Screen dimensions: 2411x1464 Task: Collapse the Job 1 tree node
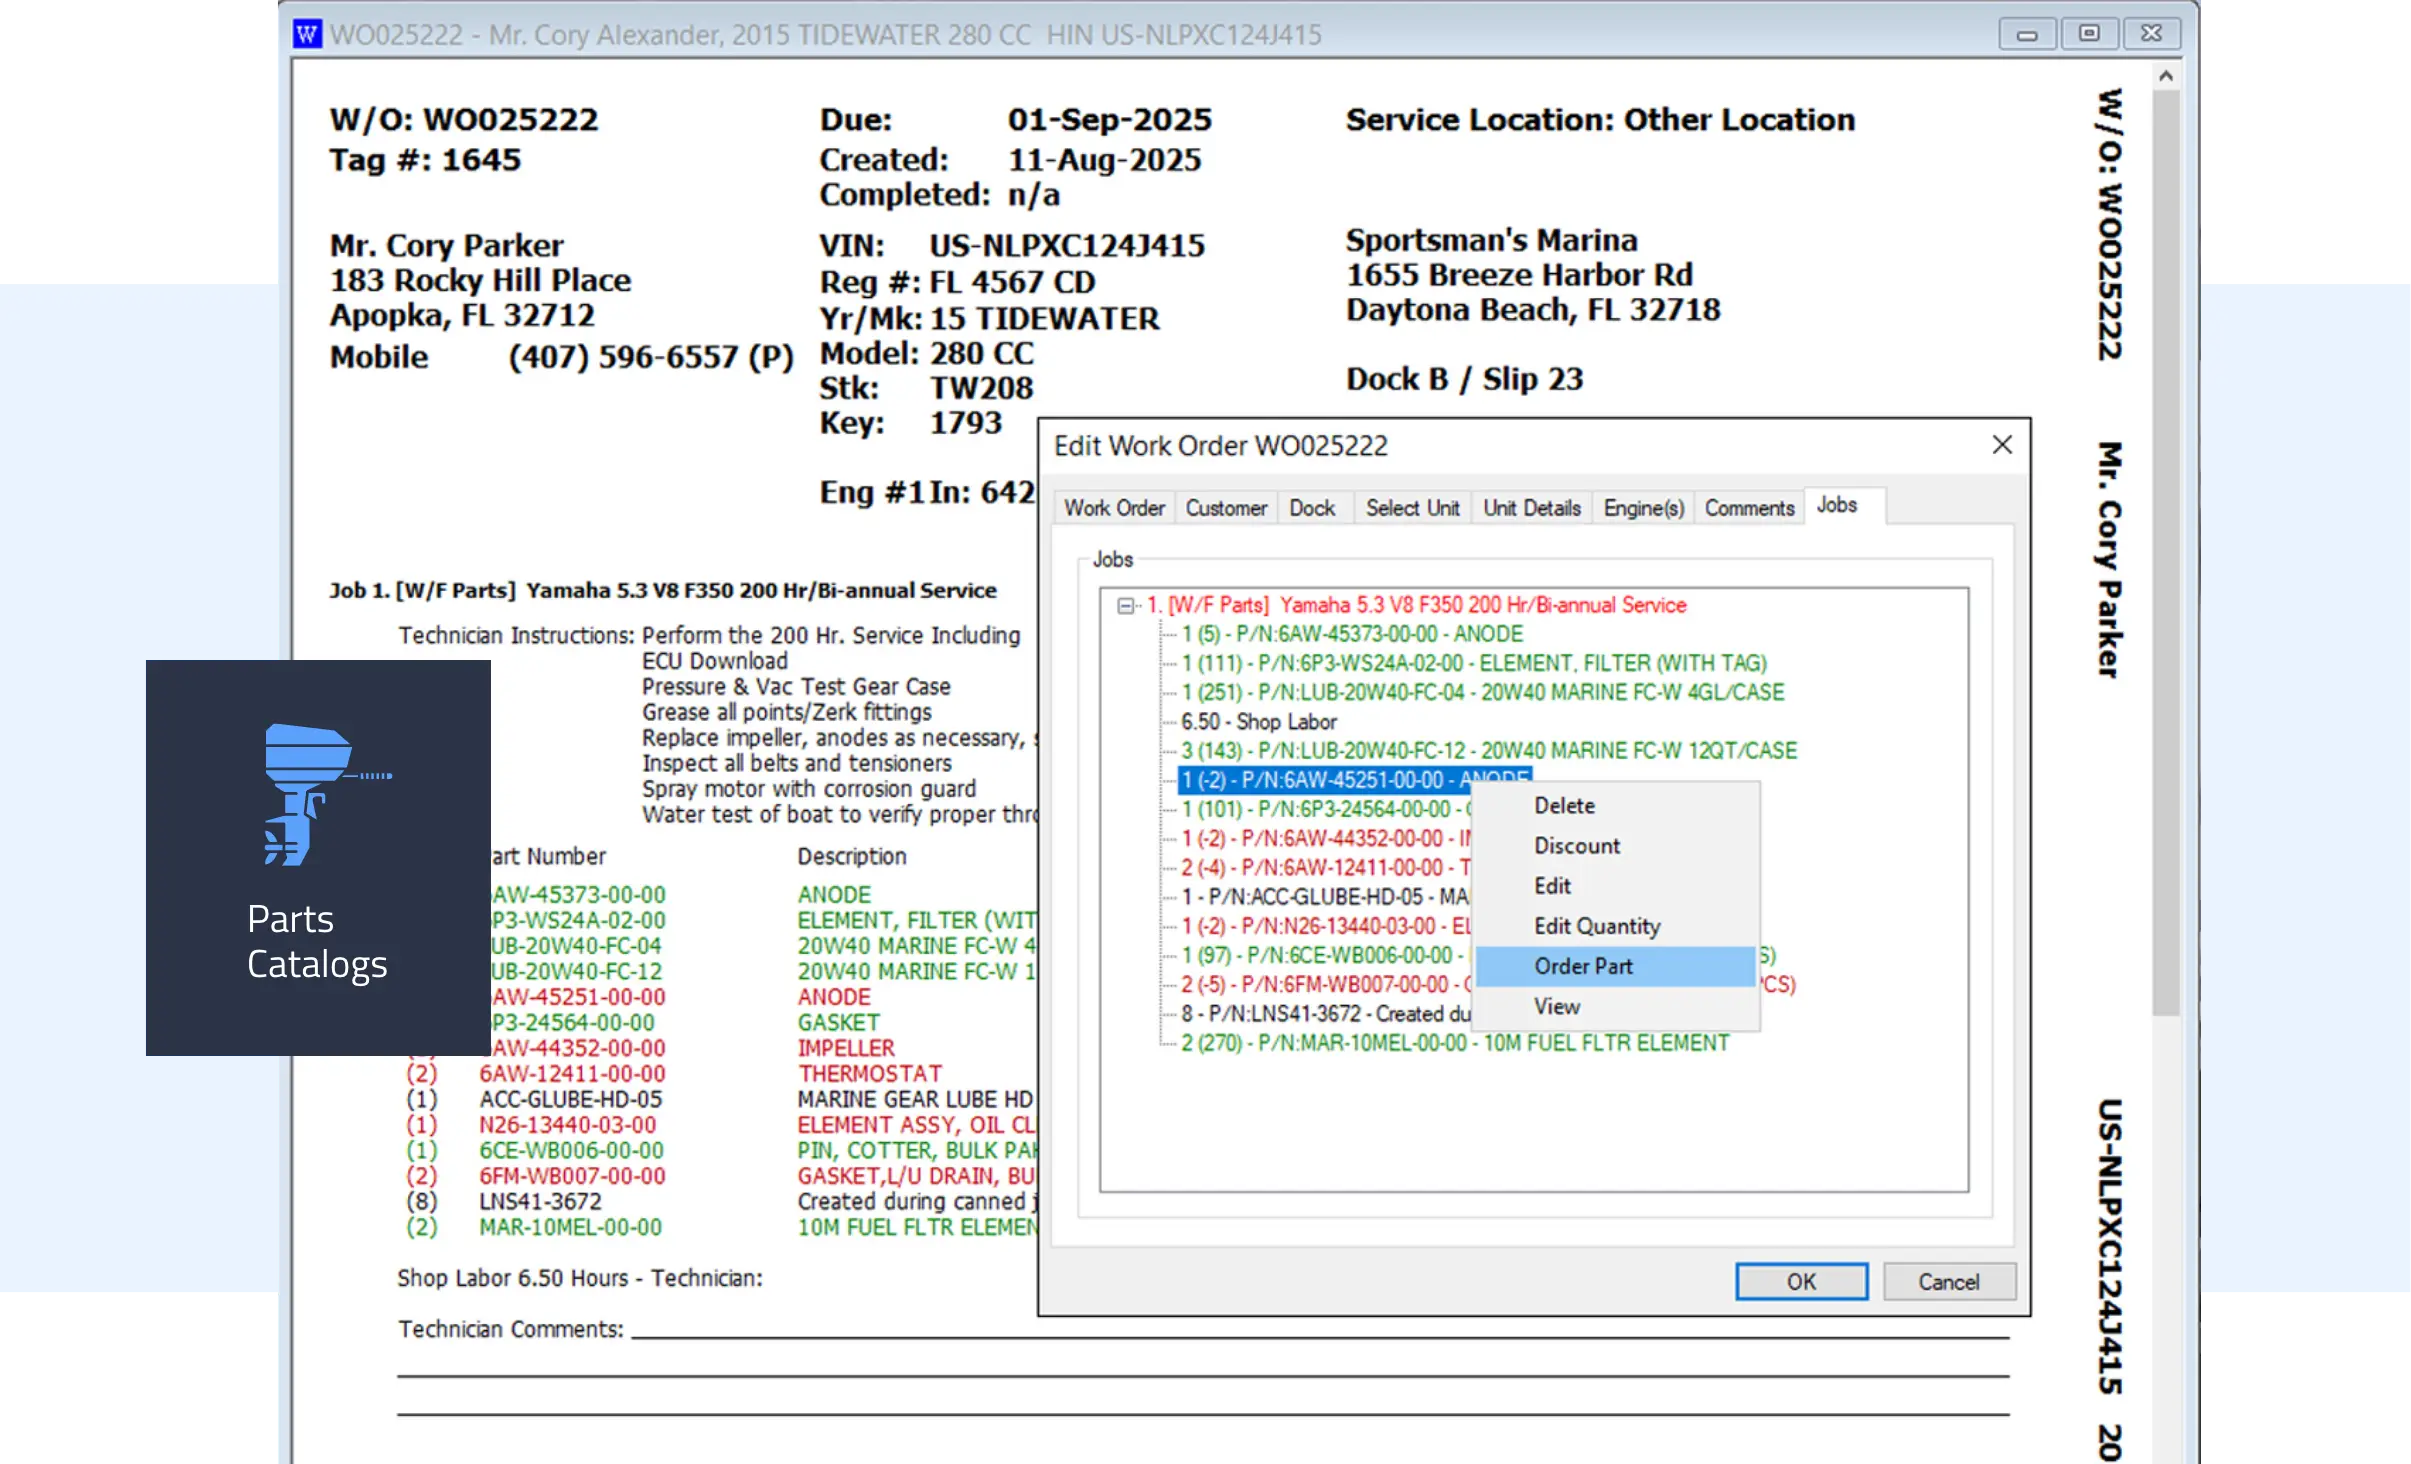tap(1128, 605)
